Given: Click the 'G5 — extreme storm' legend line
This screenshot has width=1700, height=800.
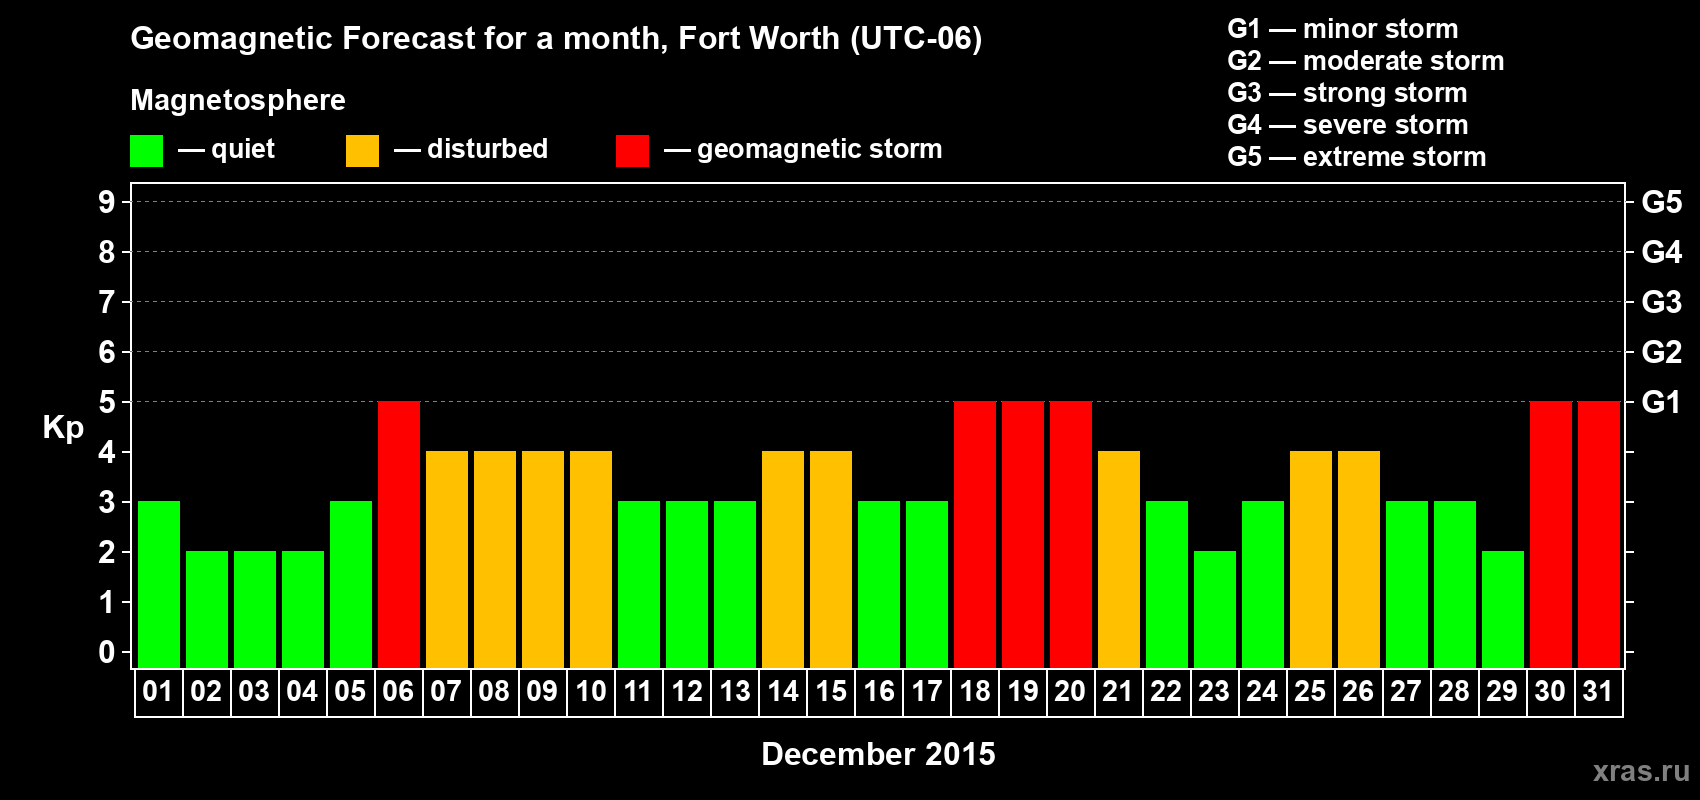Looking at the screenshot, I should click(1357, 157).
